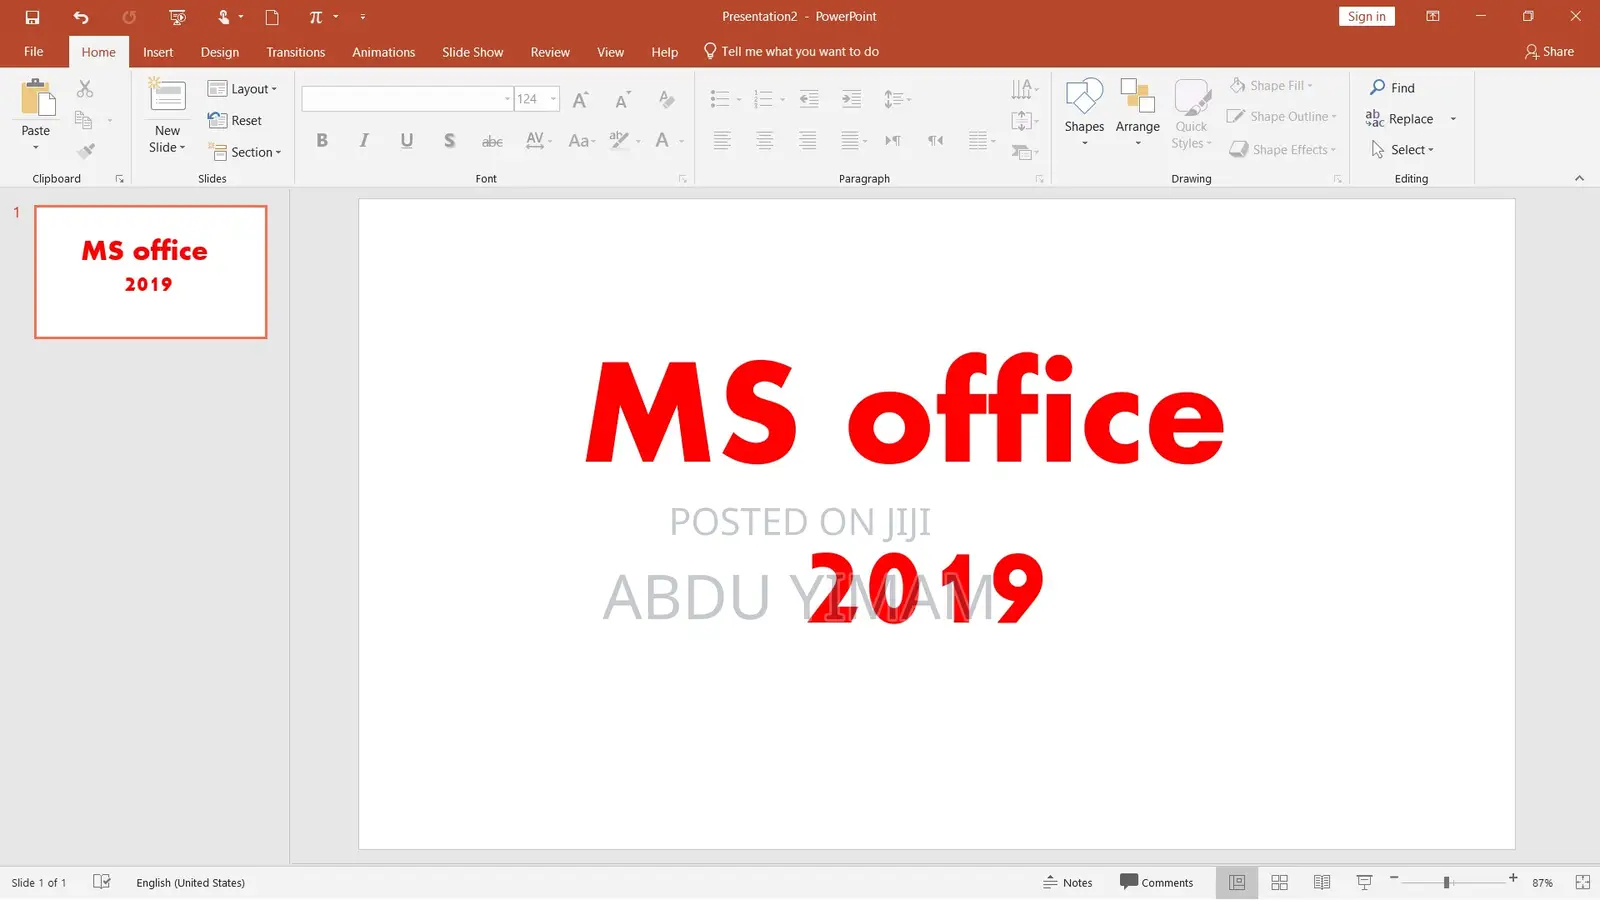Save the presentation from the quick access toolbar
Image resolution: width=1600 pixels, height=900 pixels.
click(32, 17)
